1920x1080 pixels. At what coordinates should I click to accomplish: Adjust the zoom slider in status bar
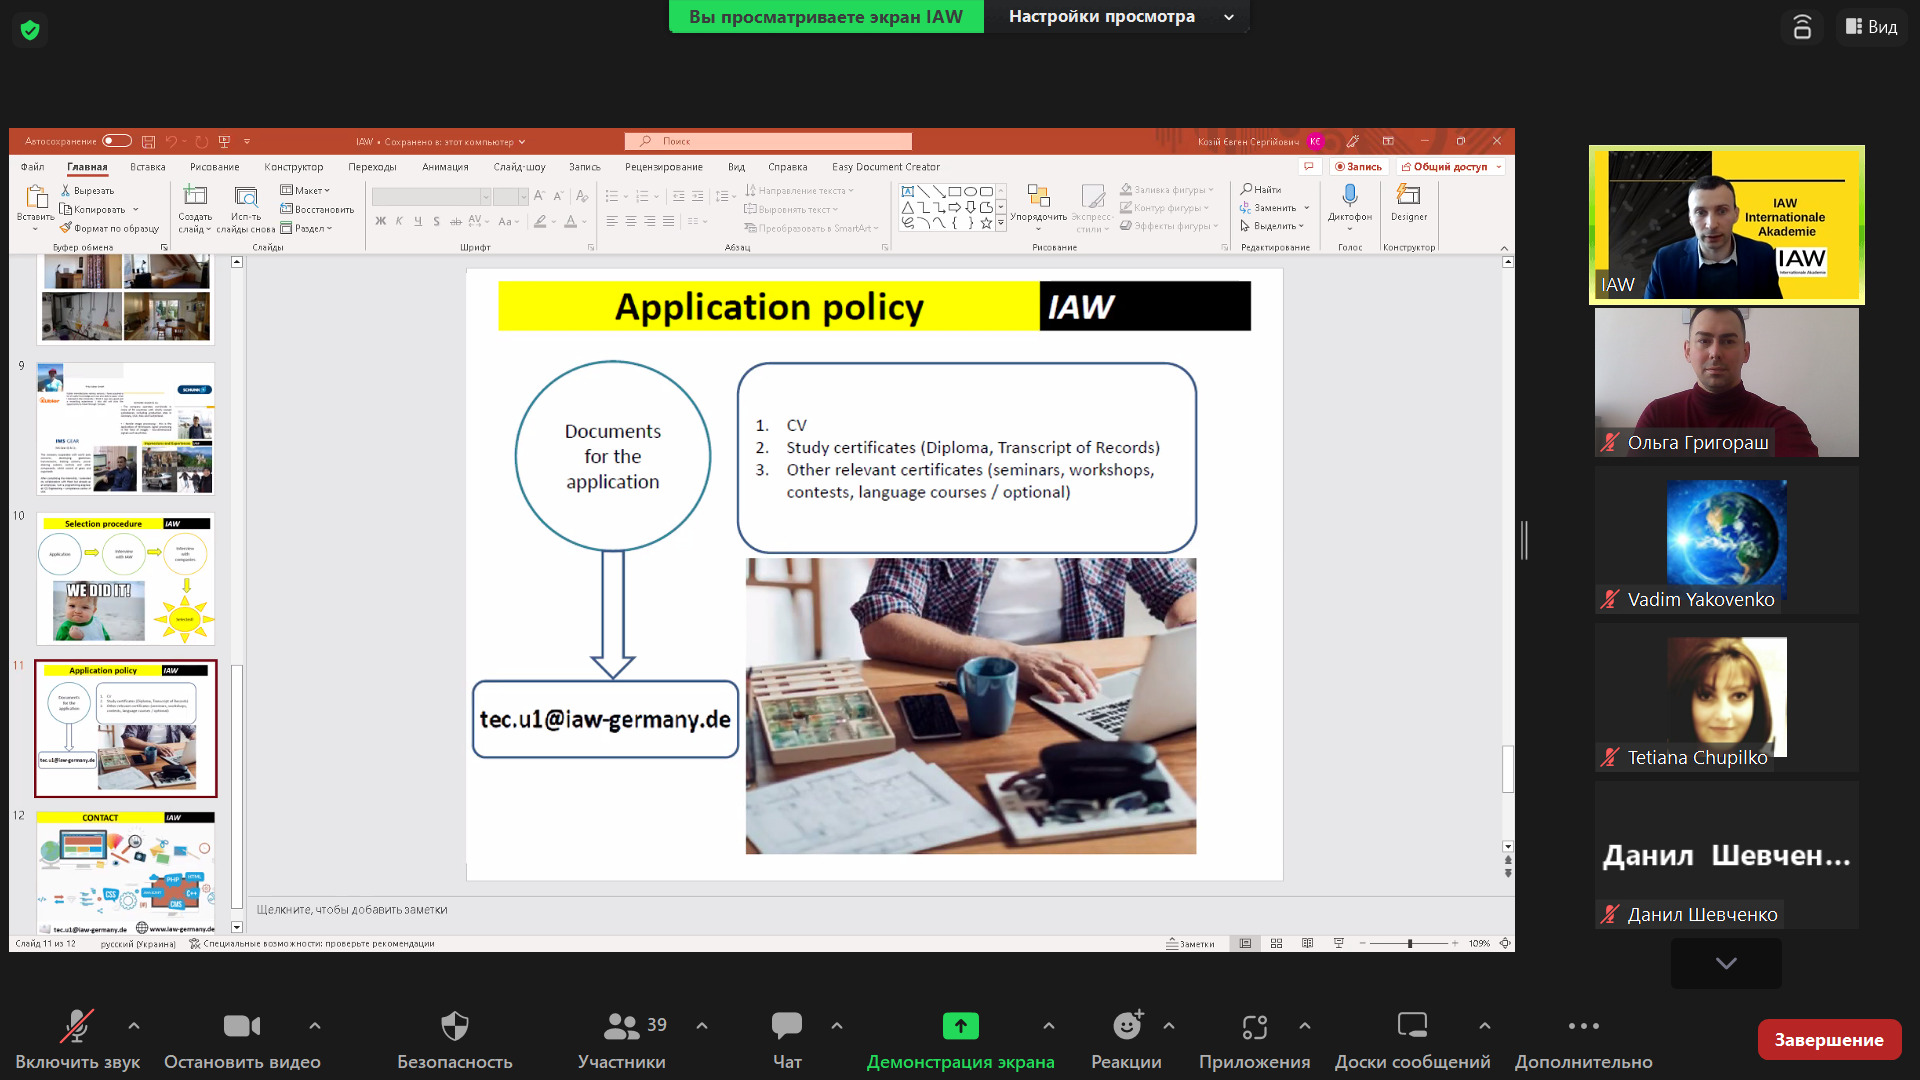(1409, 943)
